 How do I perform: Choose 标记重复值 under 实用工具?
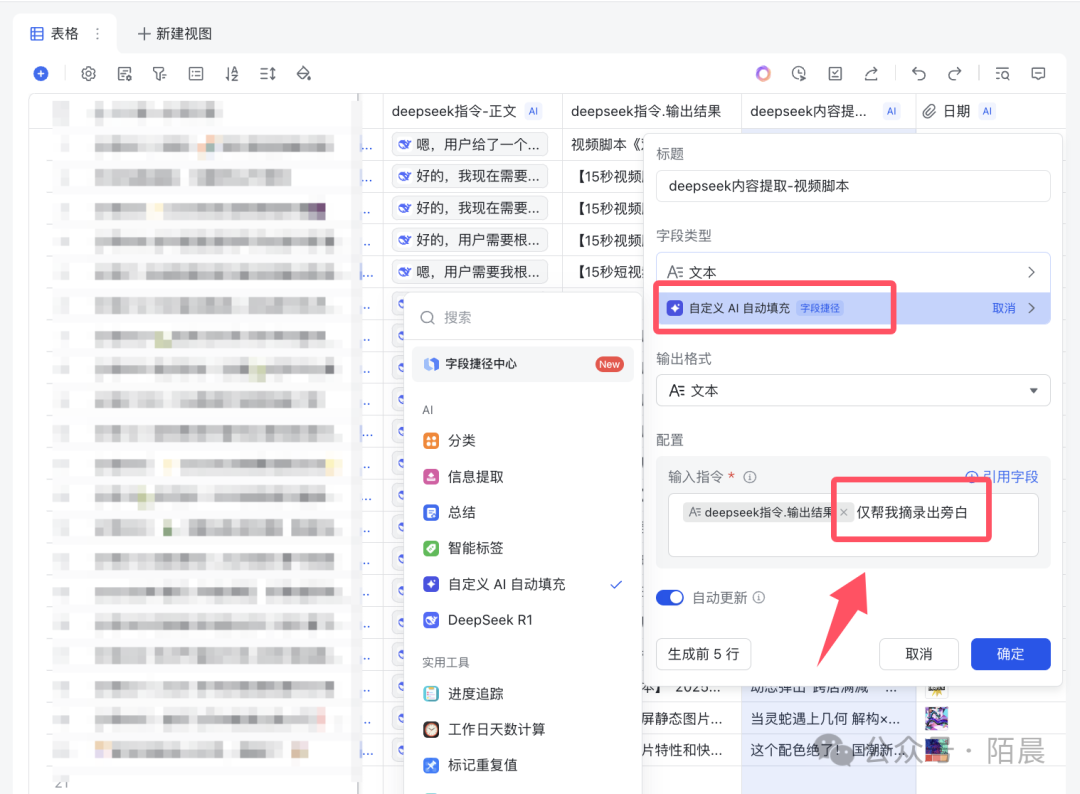pos(523,765)
